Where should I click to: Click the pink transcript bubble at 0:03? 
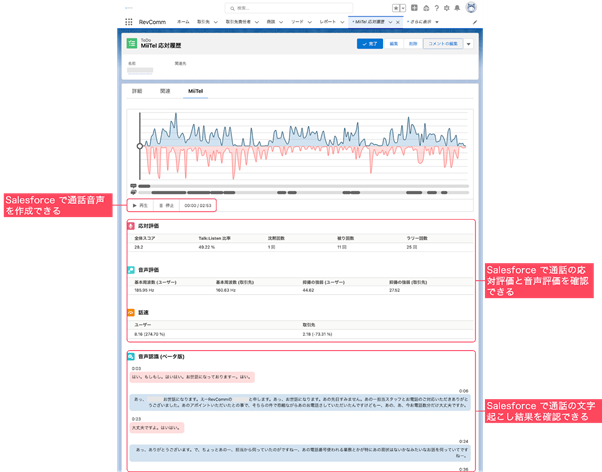pyautogui.click(x=192, y=377)
